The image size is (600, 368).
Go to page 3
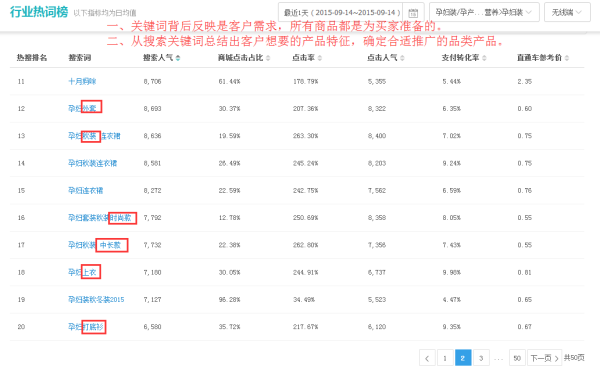481,358
